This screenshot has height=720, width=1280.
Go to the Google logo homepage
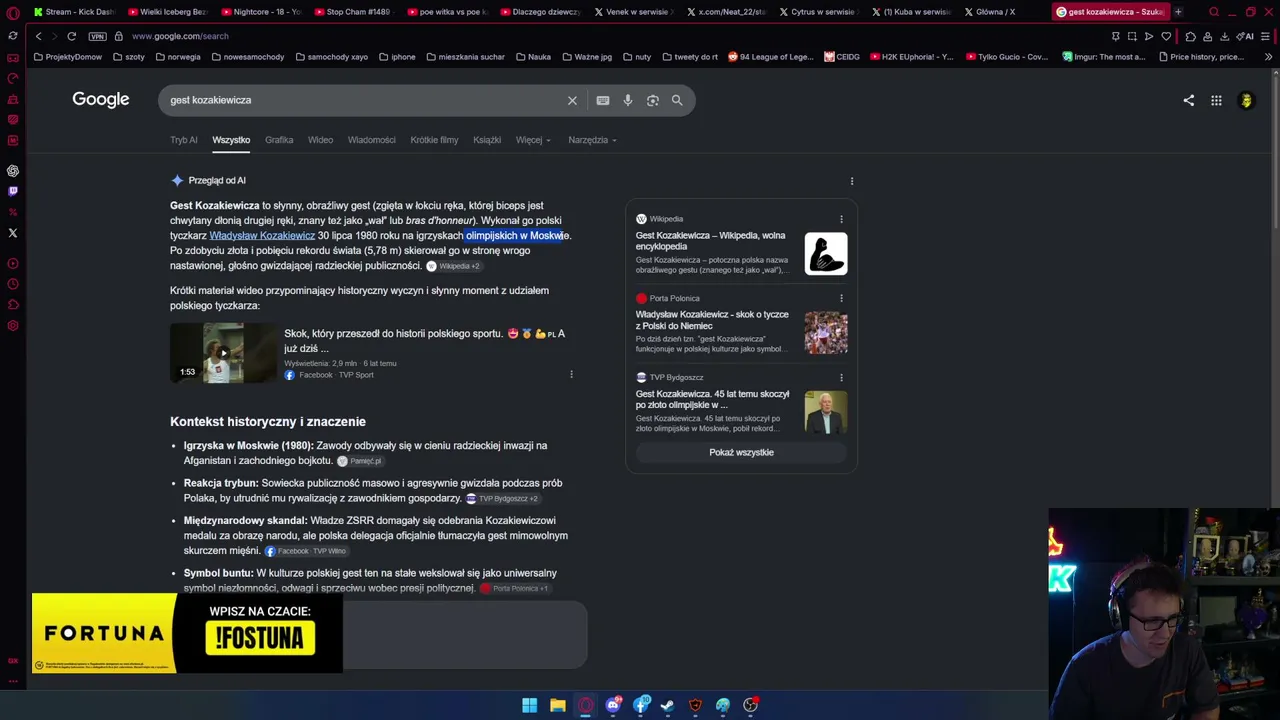point(101,100)
